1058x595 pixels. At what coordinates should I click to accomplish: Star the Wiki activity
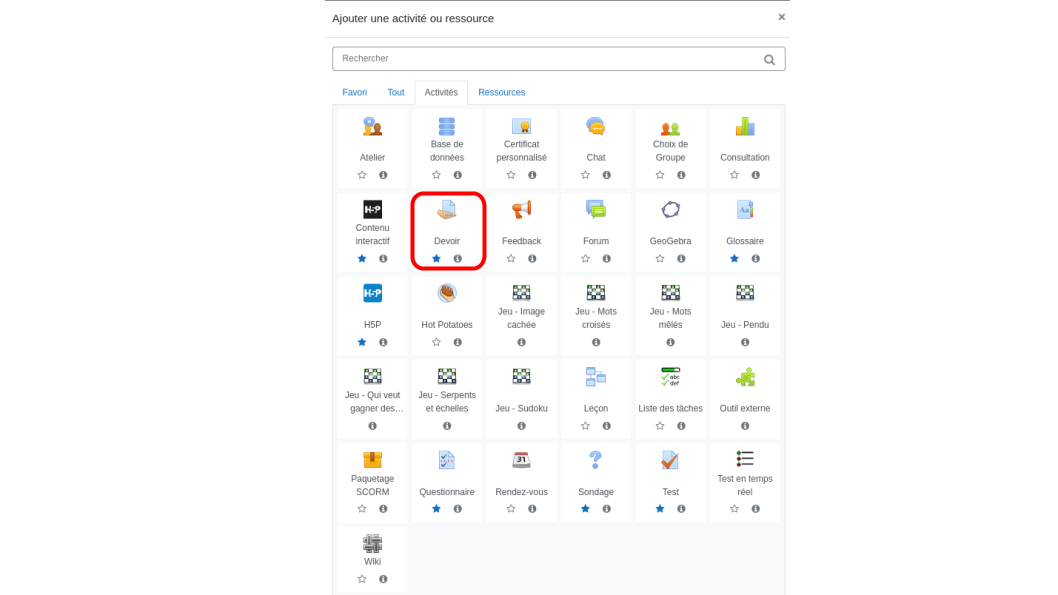pos(362,579)
